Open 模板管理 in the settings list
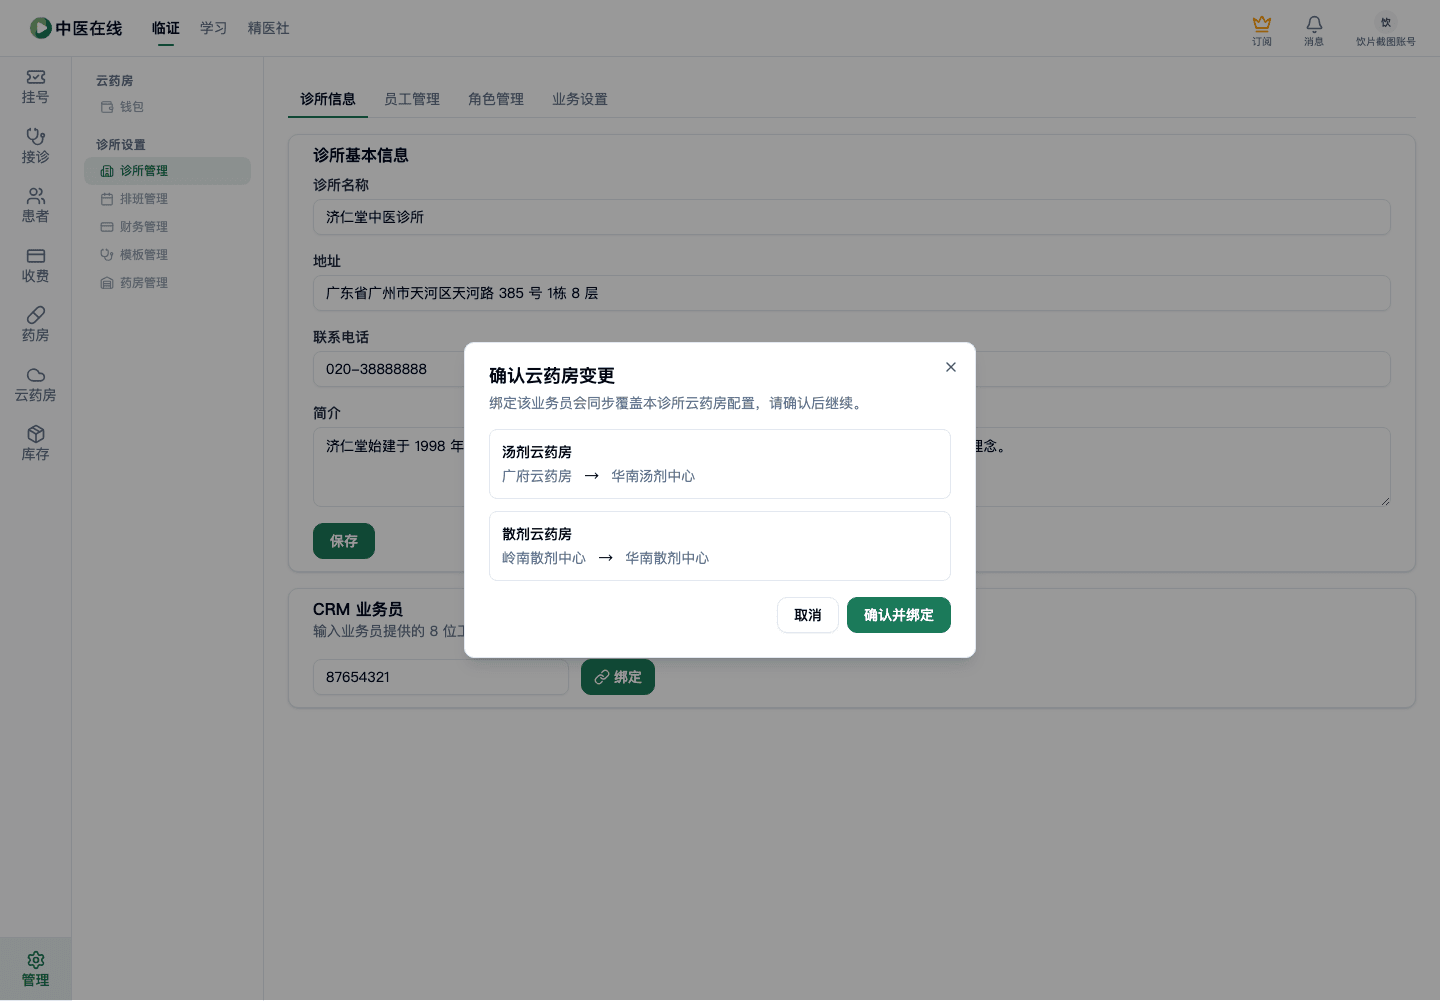This screenshot has width=1440, height=1001. click(x=167, y=255)
